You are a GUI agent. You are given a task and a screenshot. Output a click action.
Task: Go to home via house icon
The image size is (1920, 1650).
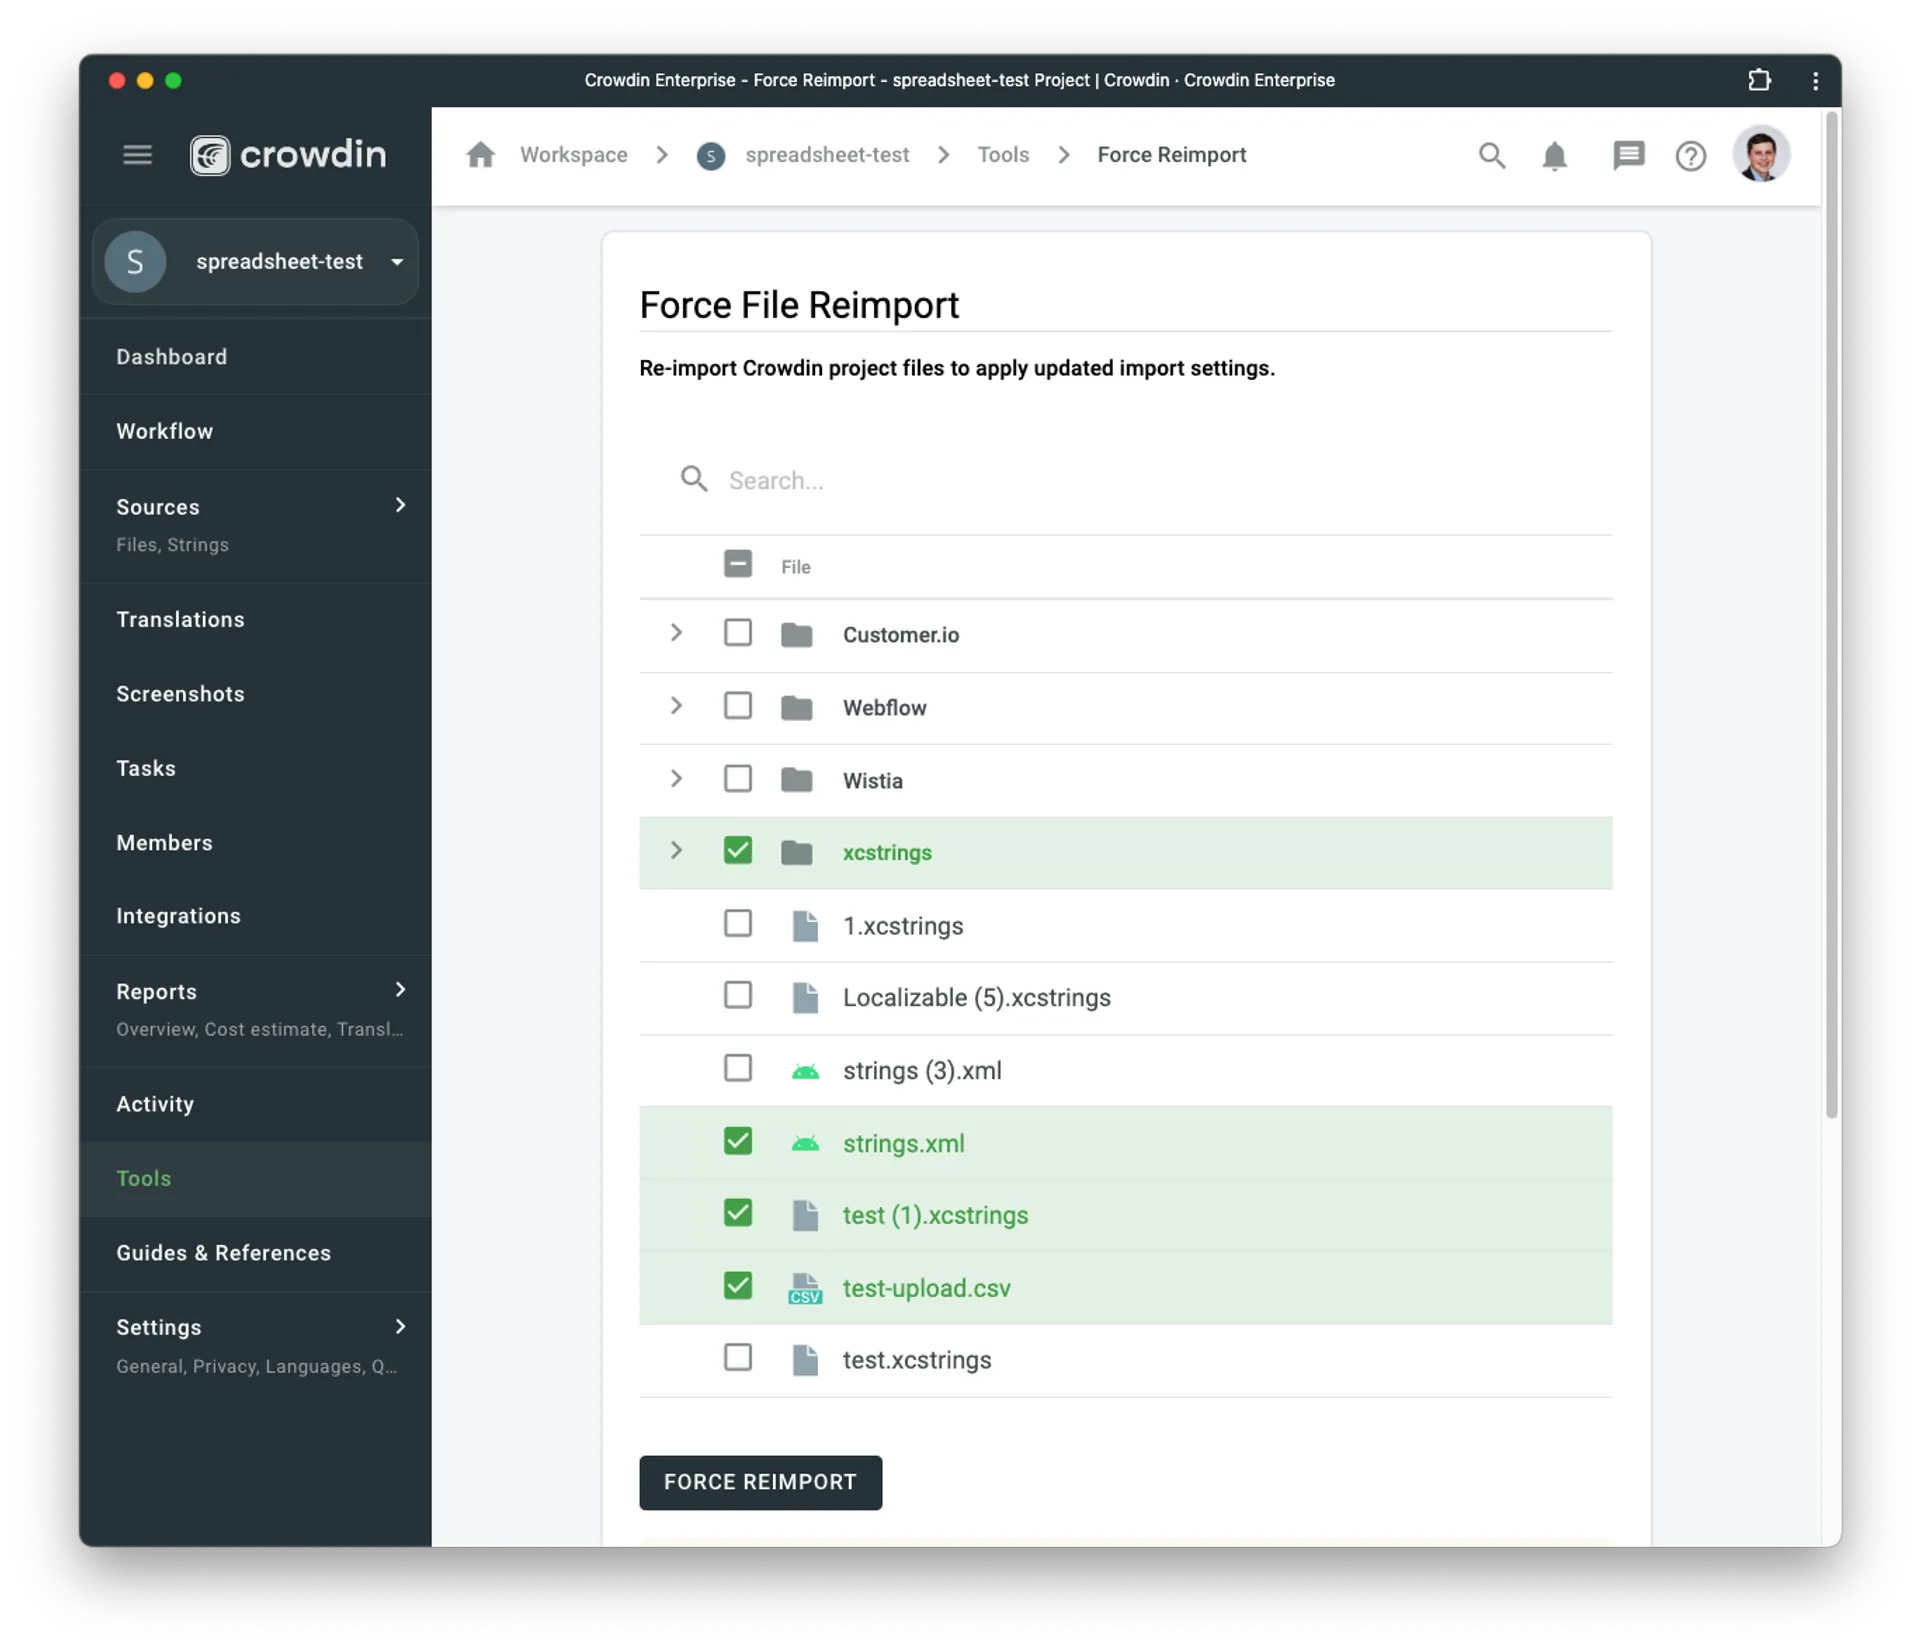click(480, 155)
